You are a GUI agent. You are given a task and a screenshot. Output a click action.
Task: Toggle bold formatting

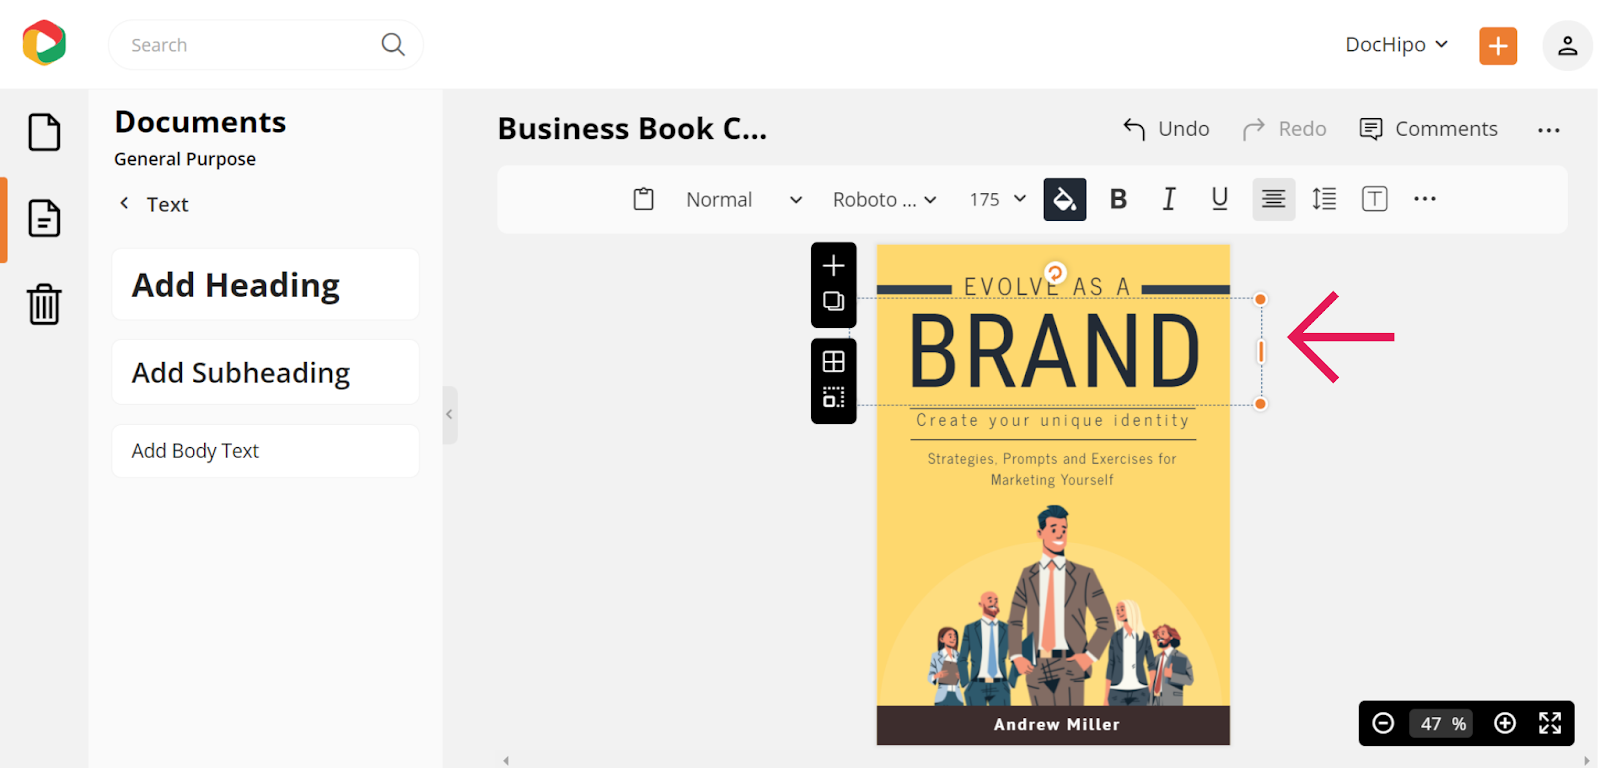(x=1118, y=199)
